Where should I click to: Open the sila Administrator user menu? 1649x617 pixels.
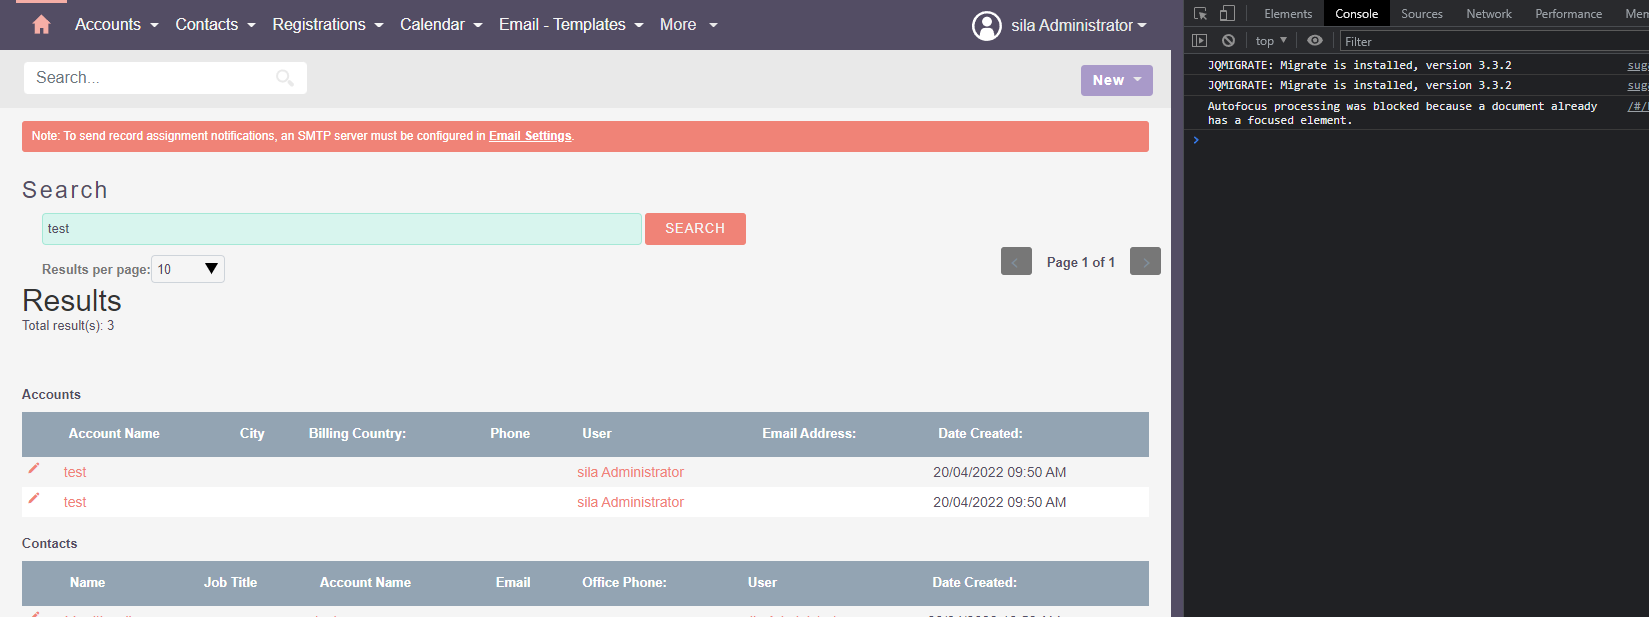[x=1060, y=25]
